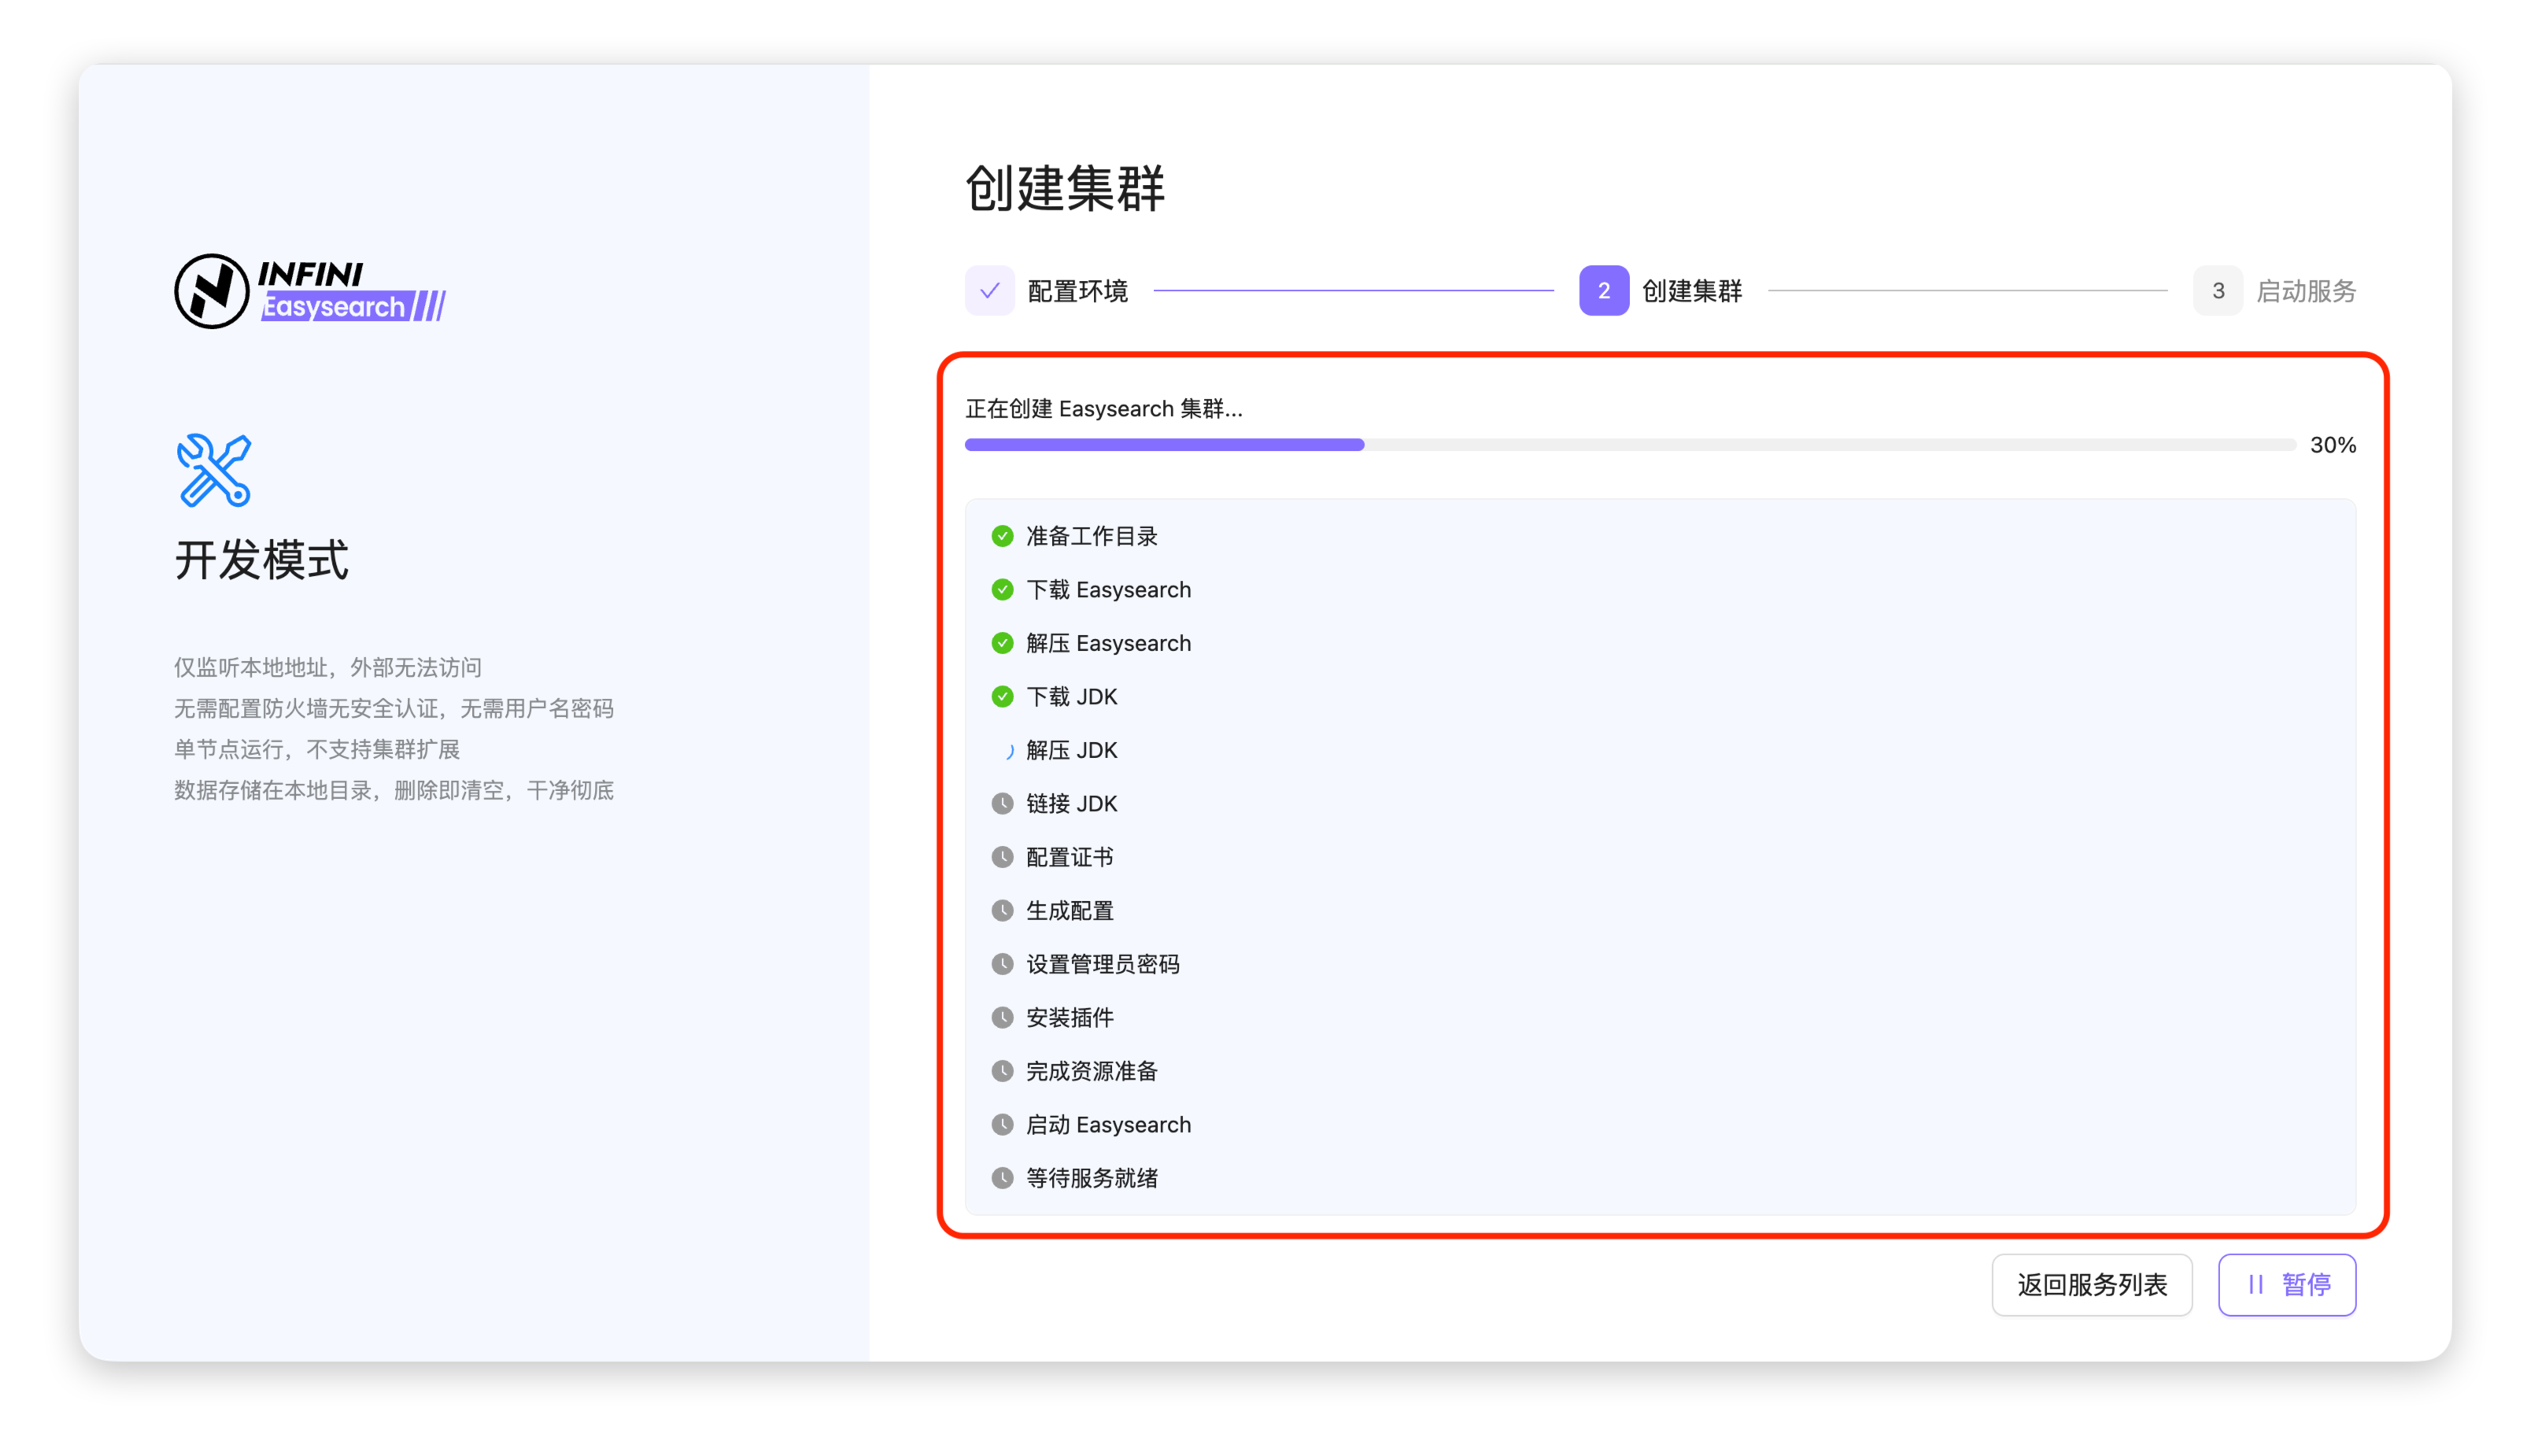Select step 2 创建集群 in the stepper
Screen dimensions: 2531x1456
[x=1604, y=291]
